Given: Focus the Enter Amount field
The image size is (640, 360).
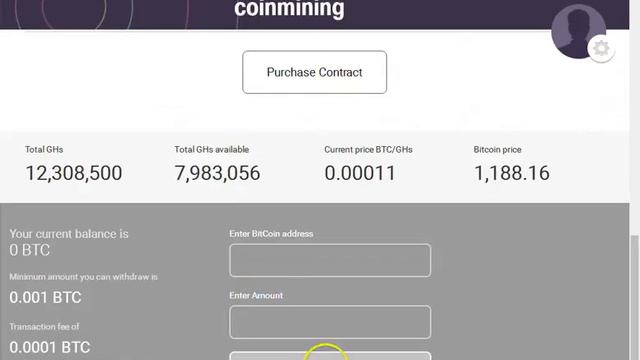Looking at the screenshot, I should pyautogui.click(x=330, y=322).
